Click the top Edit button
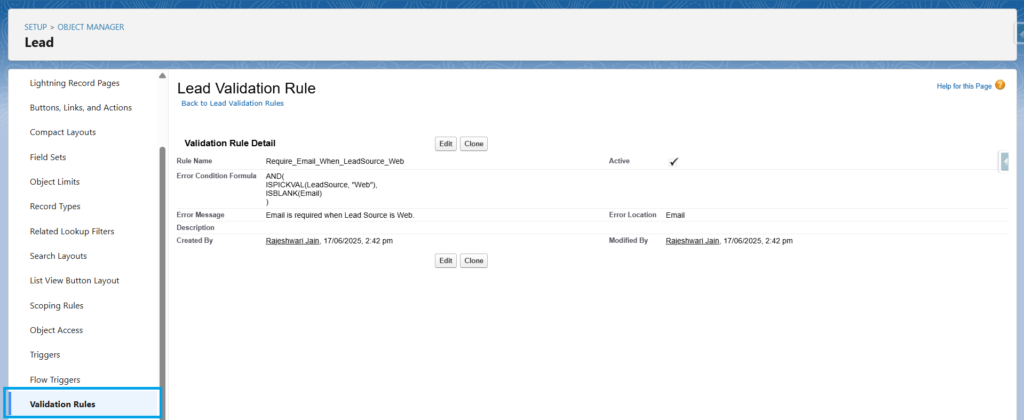Screen dimensions: 1024x420 446,144
